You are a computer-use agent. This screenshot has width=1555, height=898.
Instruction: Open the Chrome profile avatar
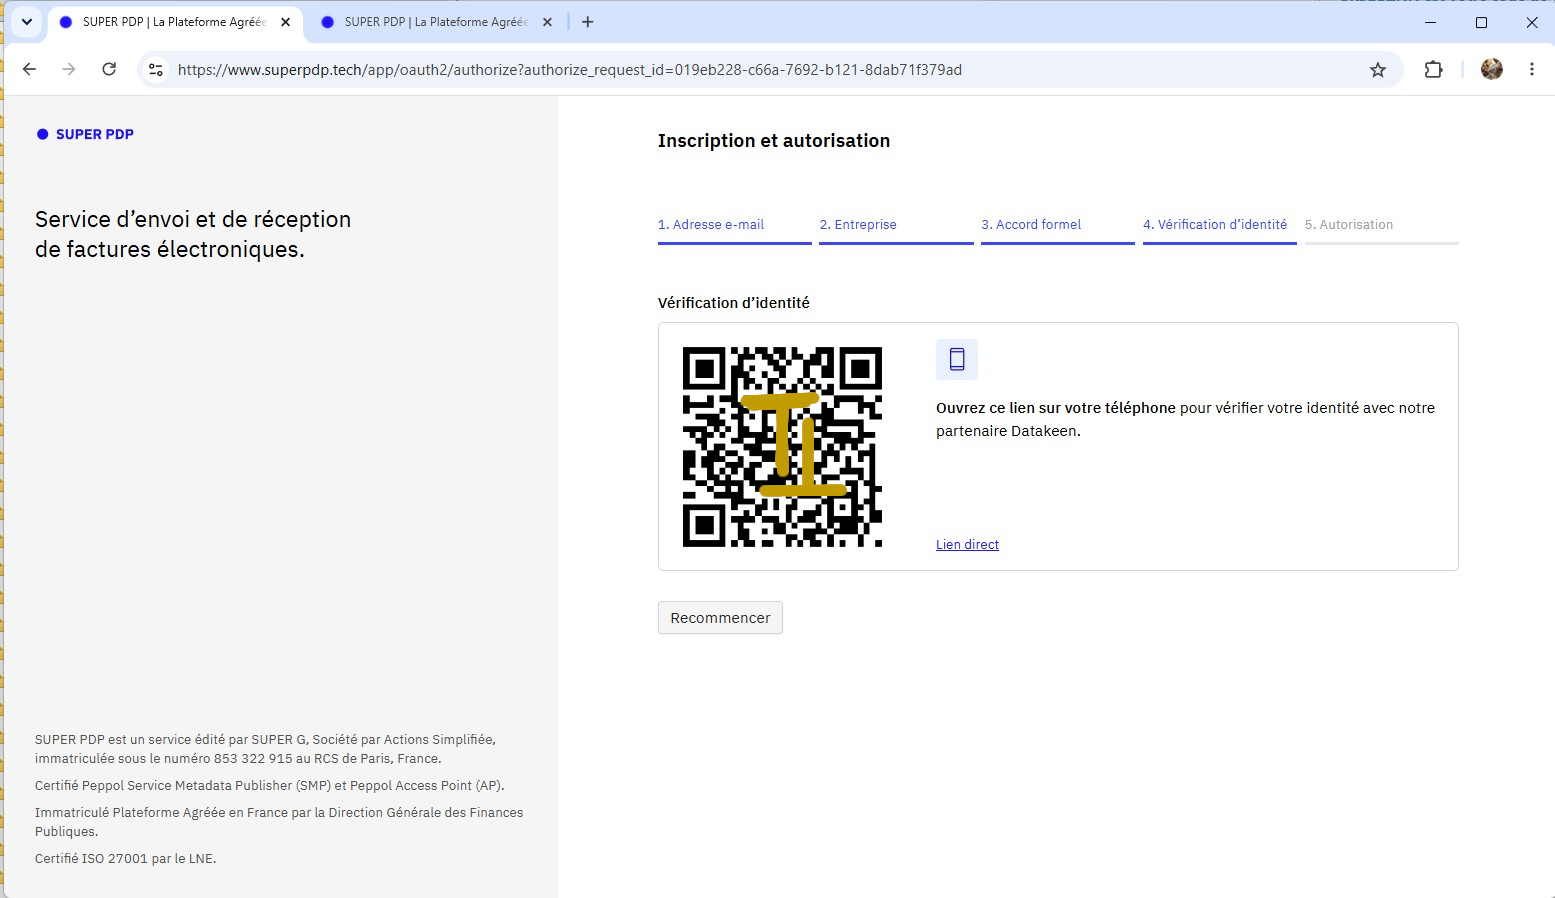[1491, 69]
